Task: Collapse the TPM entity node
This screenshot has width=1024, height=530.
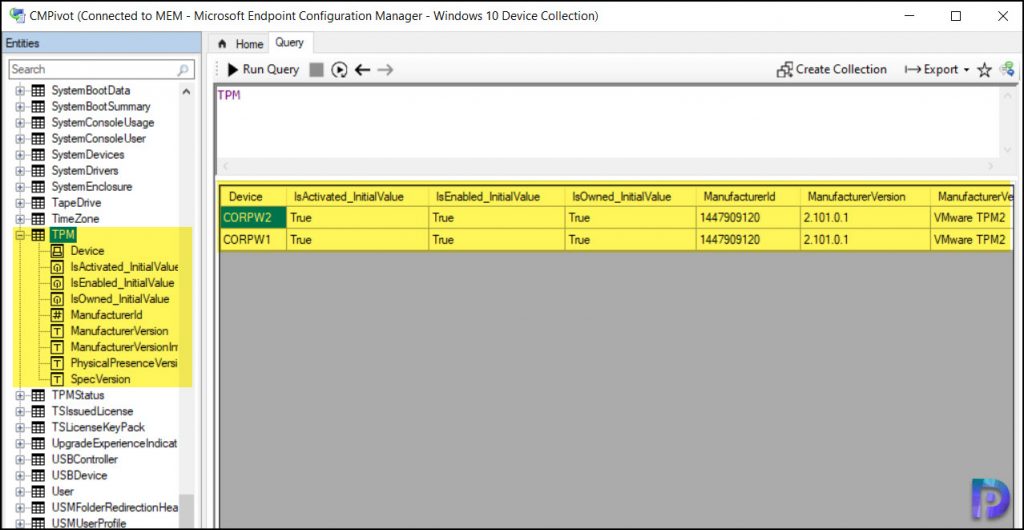Action: click(20, 234)
